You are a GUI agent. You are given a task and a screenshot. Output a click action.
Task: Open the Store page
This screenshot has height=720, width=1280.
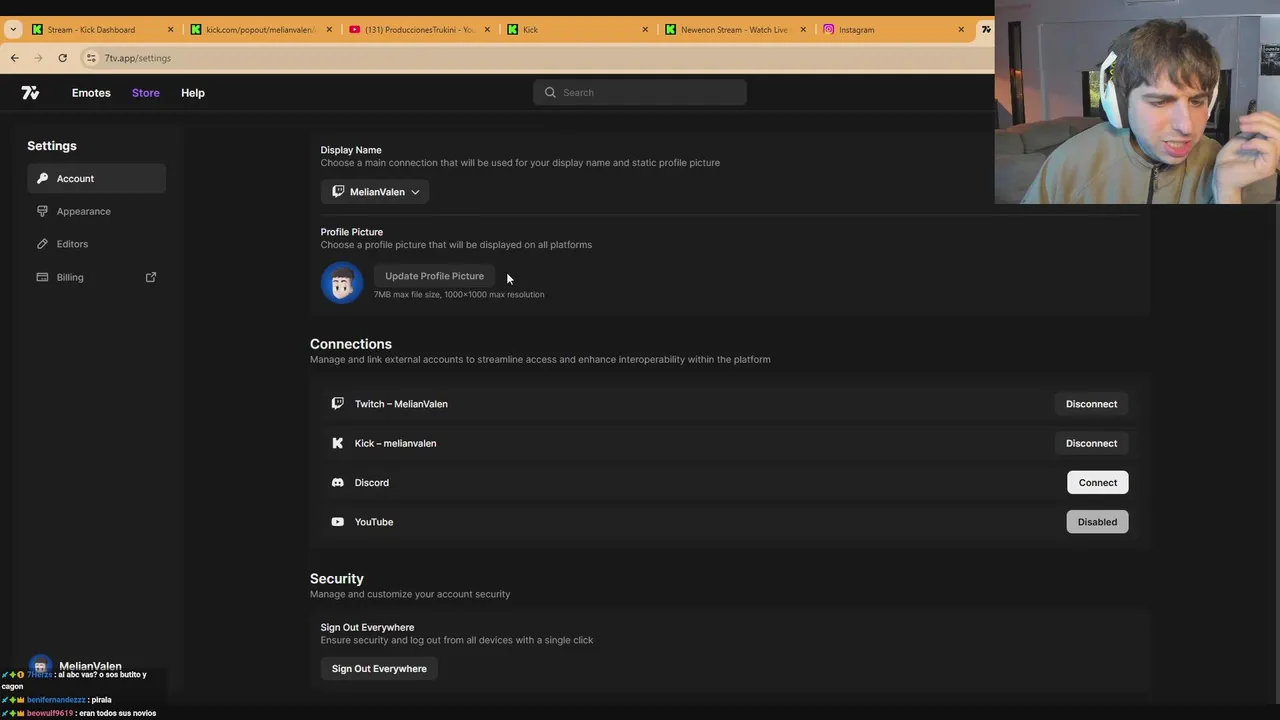(x=146, y=93)
